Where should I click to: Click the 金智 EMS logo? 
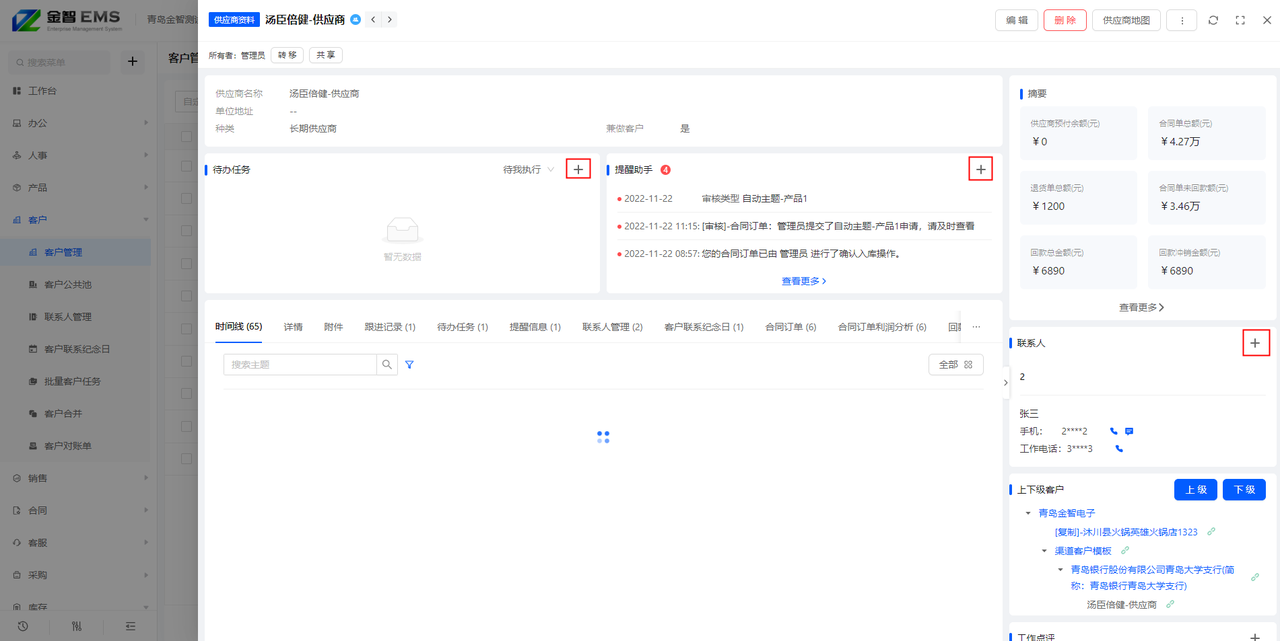68,20
